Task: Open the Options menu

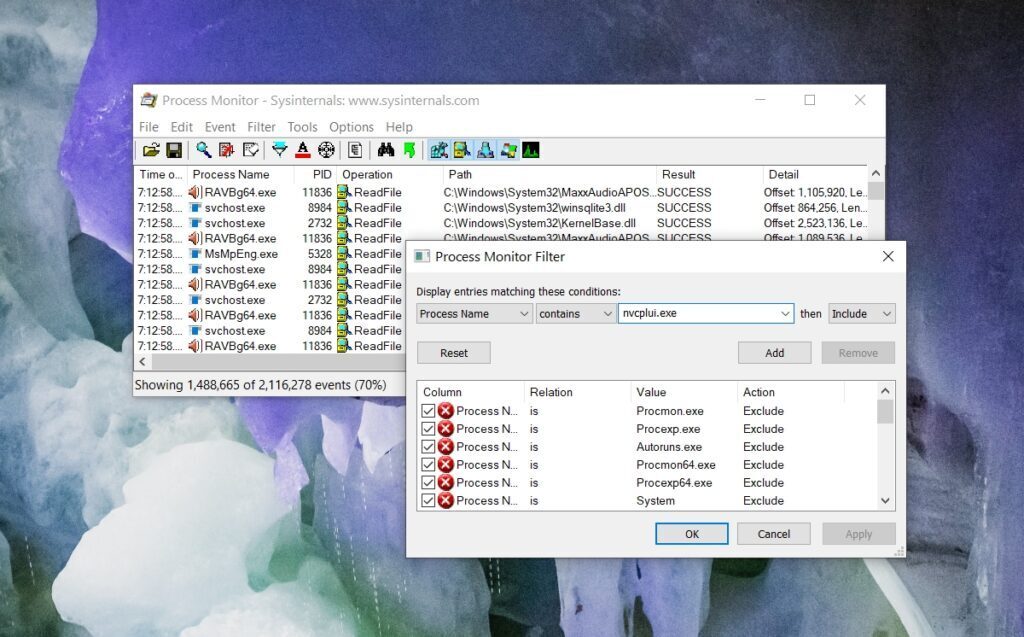Action: pyautogui.click(x=351, y=127)
